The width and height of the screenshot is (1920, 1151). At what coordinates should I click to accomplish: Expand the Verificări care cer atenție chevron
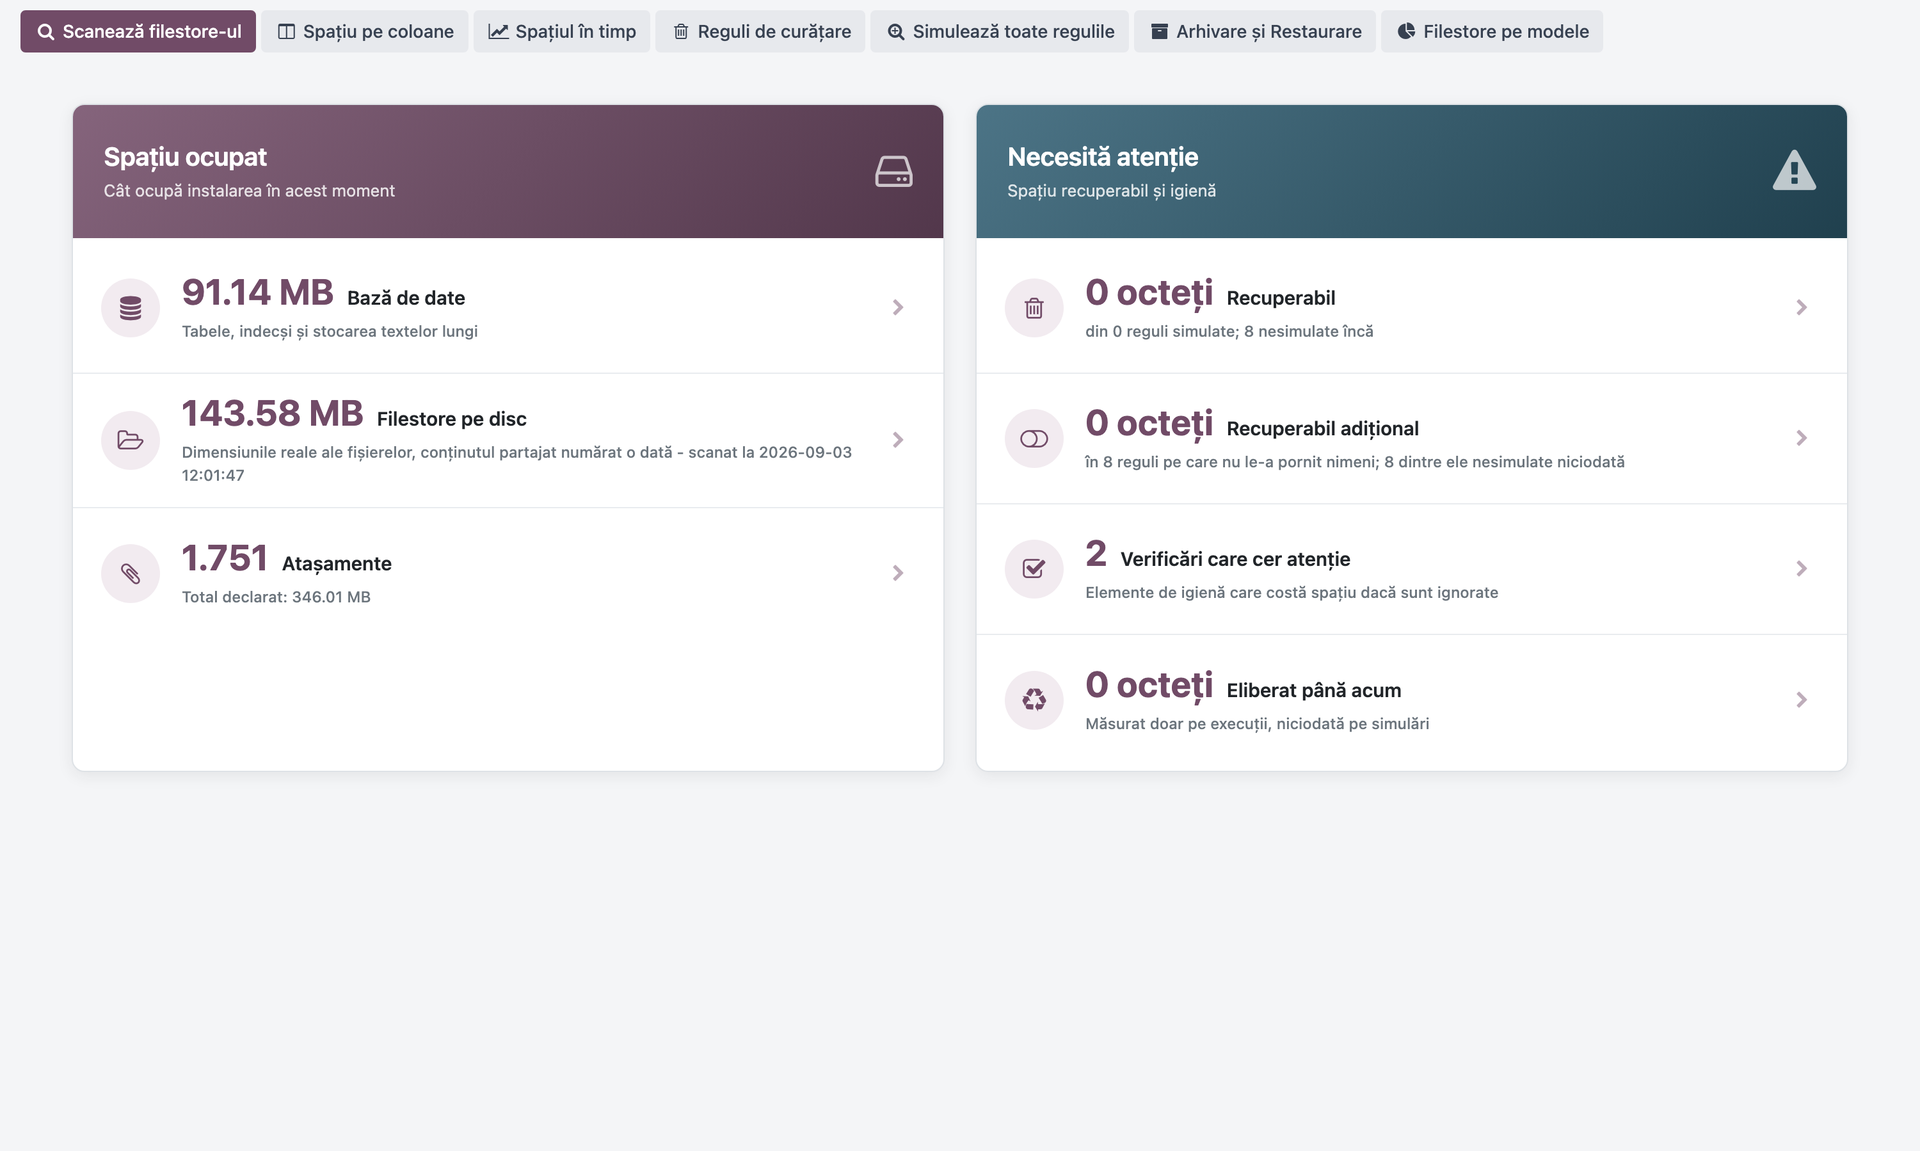[x=1801, y=569]
